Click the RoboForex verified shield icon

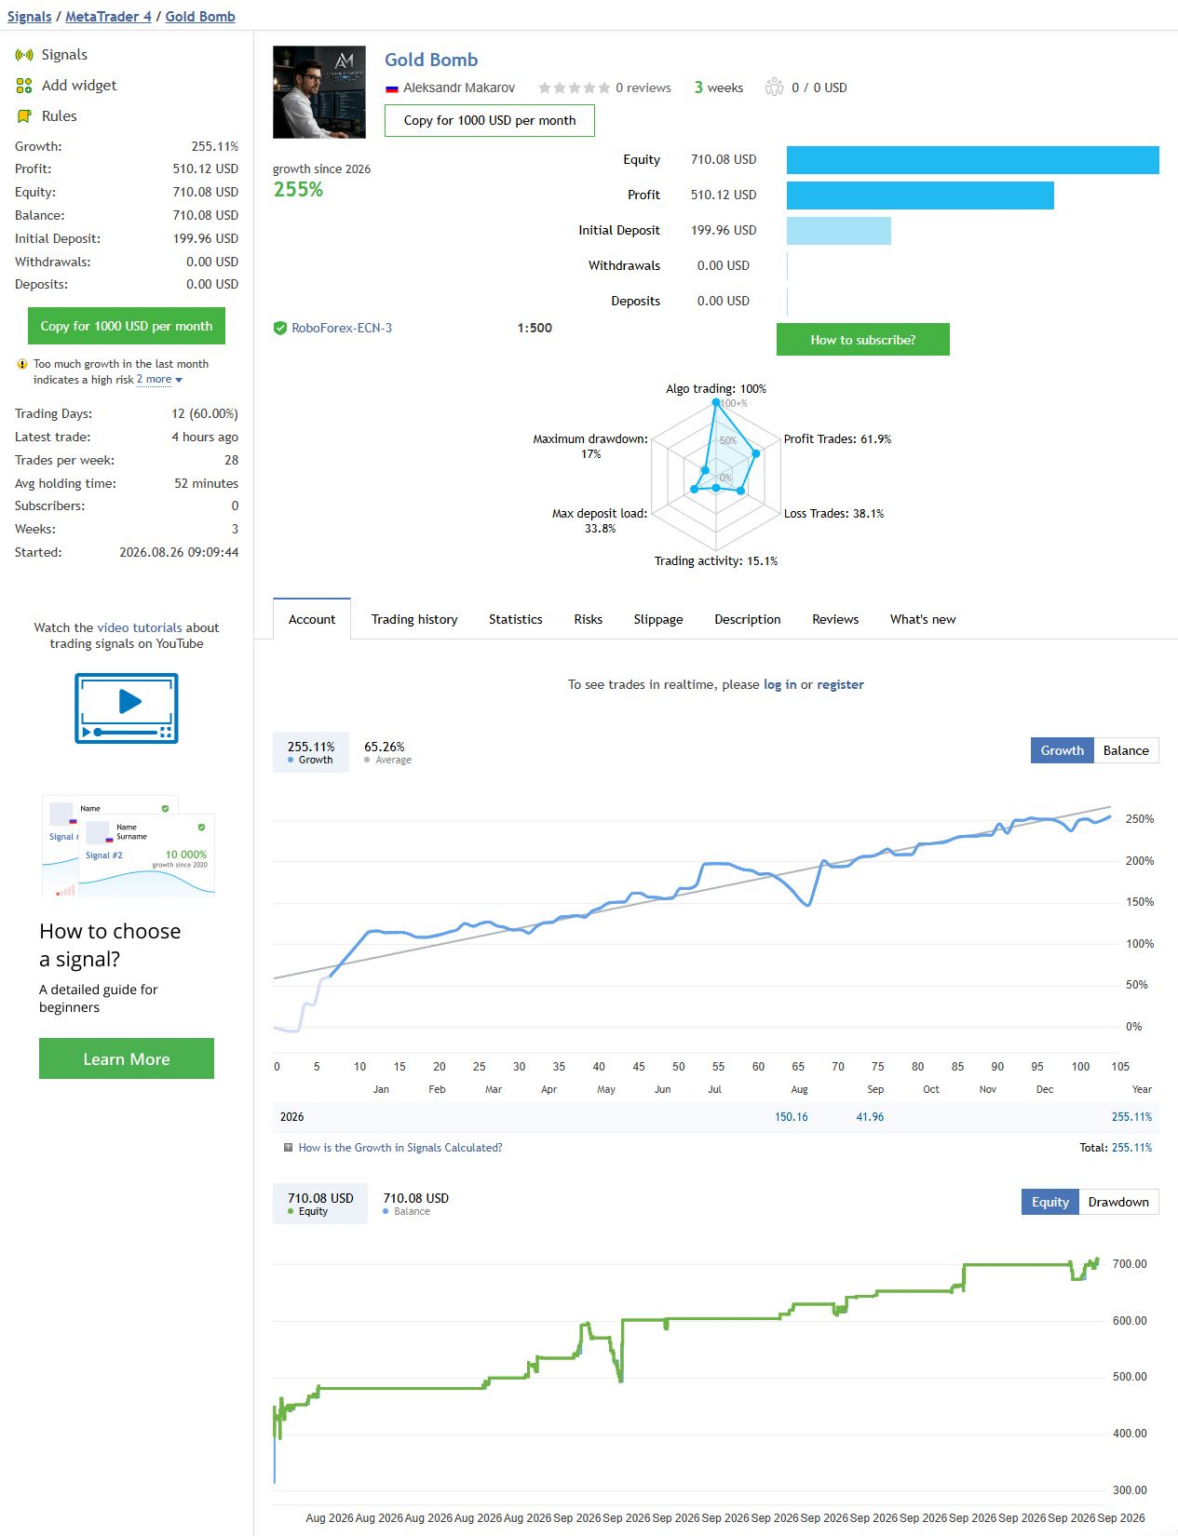pyautogui.click(x=280, y=328)
